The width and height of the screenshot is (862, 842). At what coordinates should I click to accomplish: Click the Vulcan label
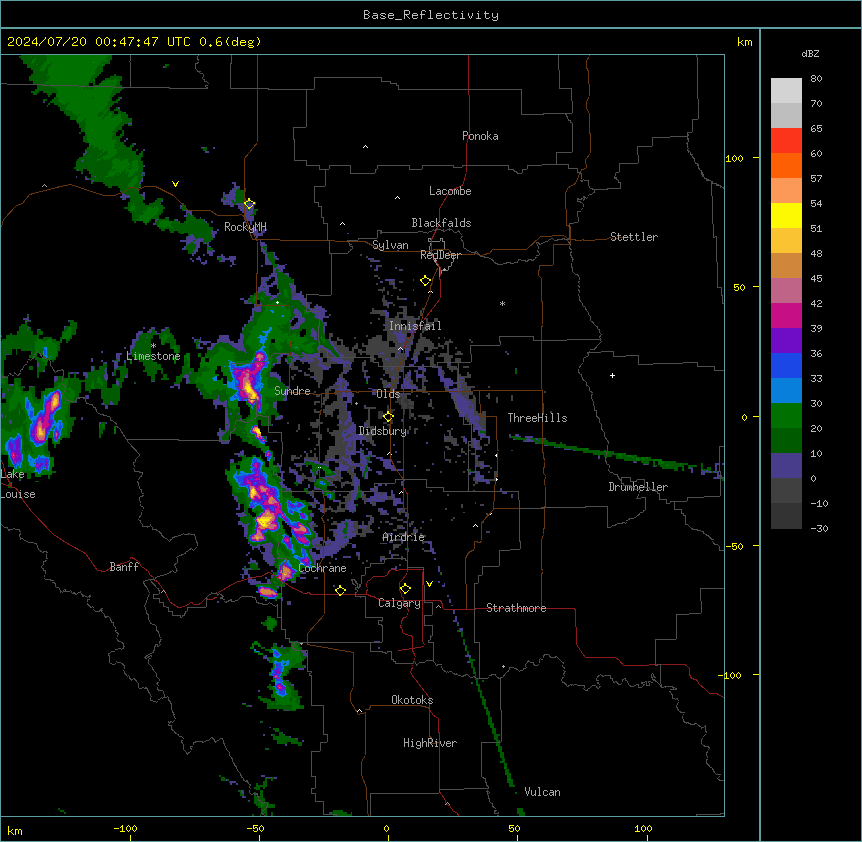543,792
